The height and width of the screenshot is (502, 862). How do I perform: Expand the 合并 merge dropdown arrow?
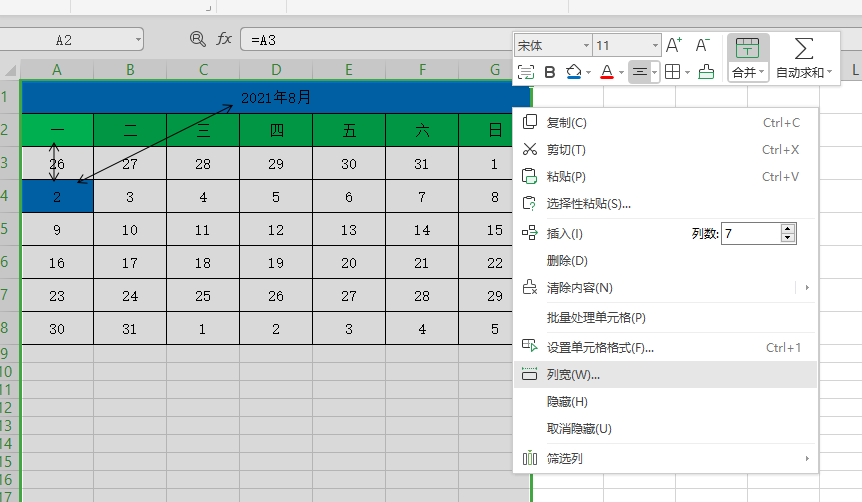tap(761, 72)
